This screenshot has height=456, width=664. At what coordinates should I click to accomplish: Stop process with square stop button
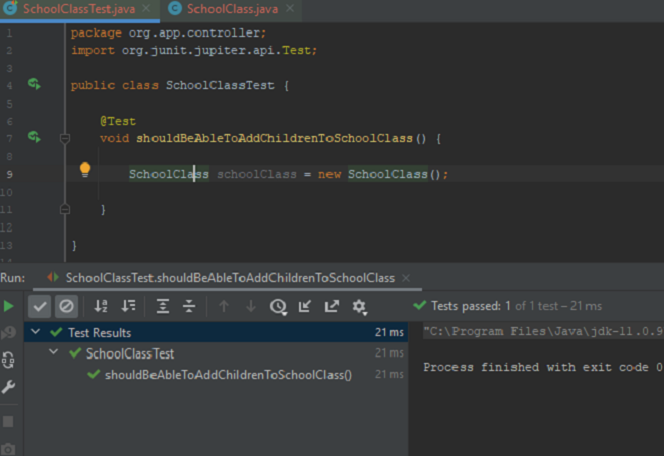[8, 421]
